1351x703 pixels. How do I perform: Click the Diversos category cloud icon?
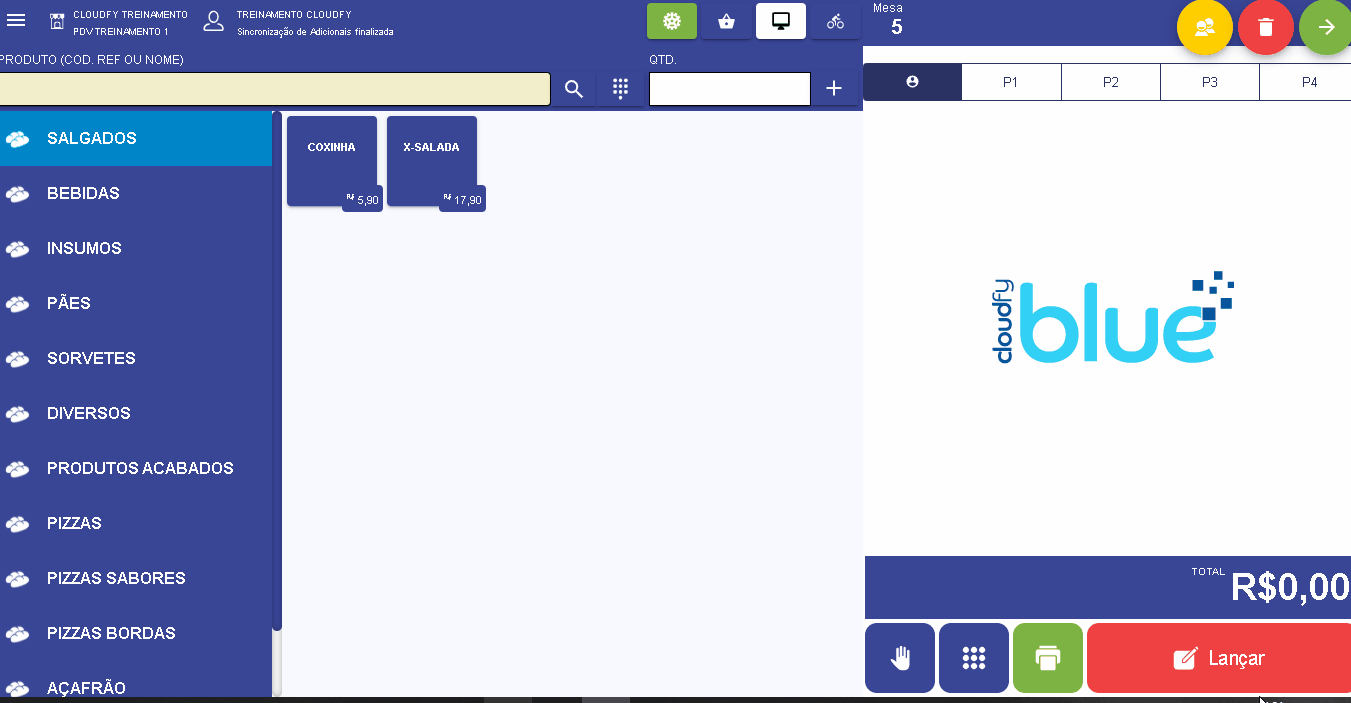[x=17, y=414]
